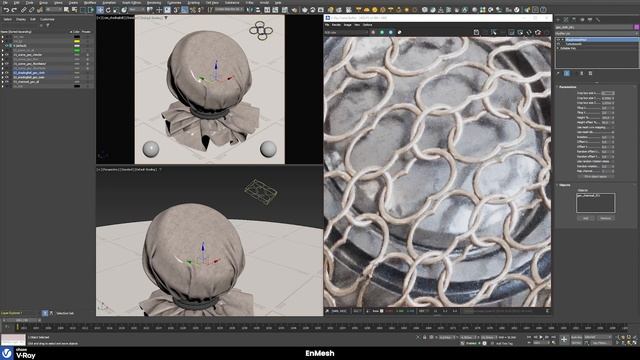Toggle eye of second modifier in stack
Screen dimensions: 640x360
coord(559,44)
